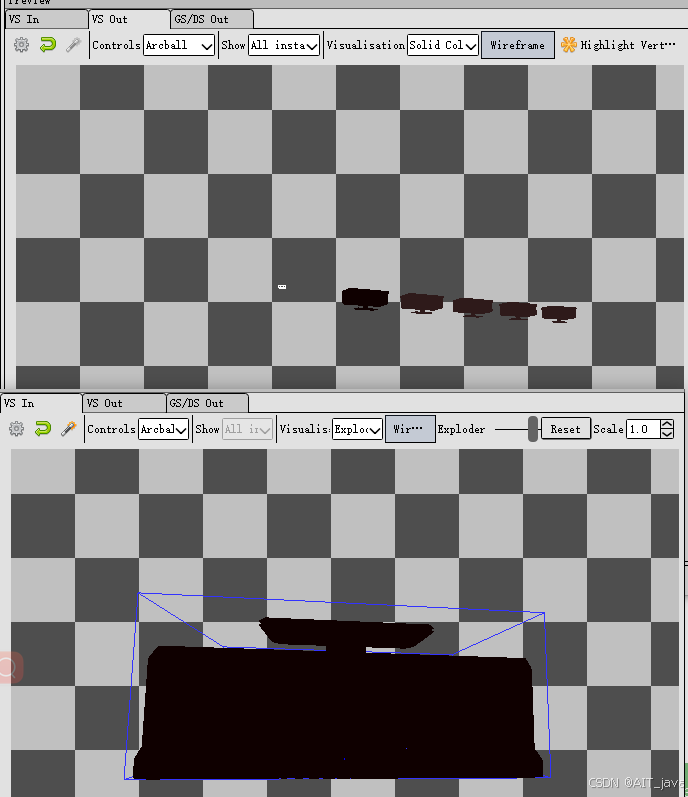688x797 pixels.
Task: Toggle Wireframe in the upper preview toolbar
Action: (517, 45)
